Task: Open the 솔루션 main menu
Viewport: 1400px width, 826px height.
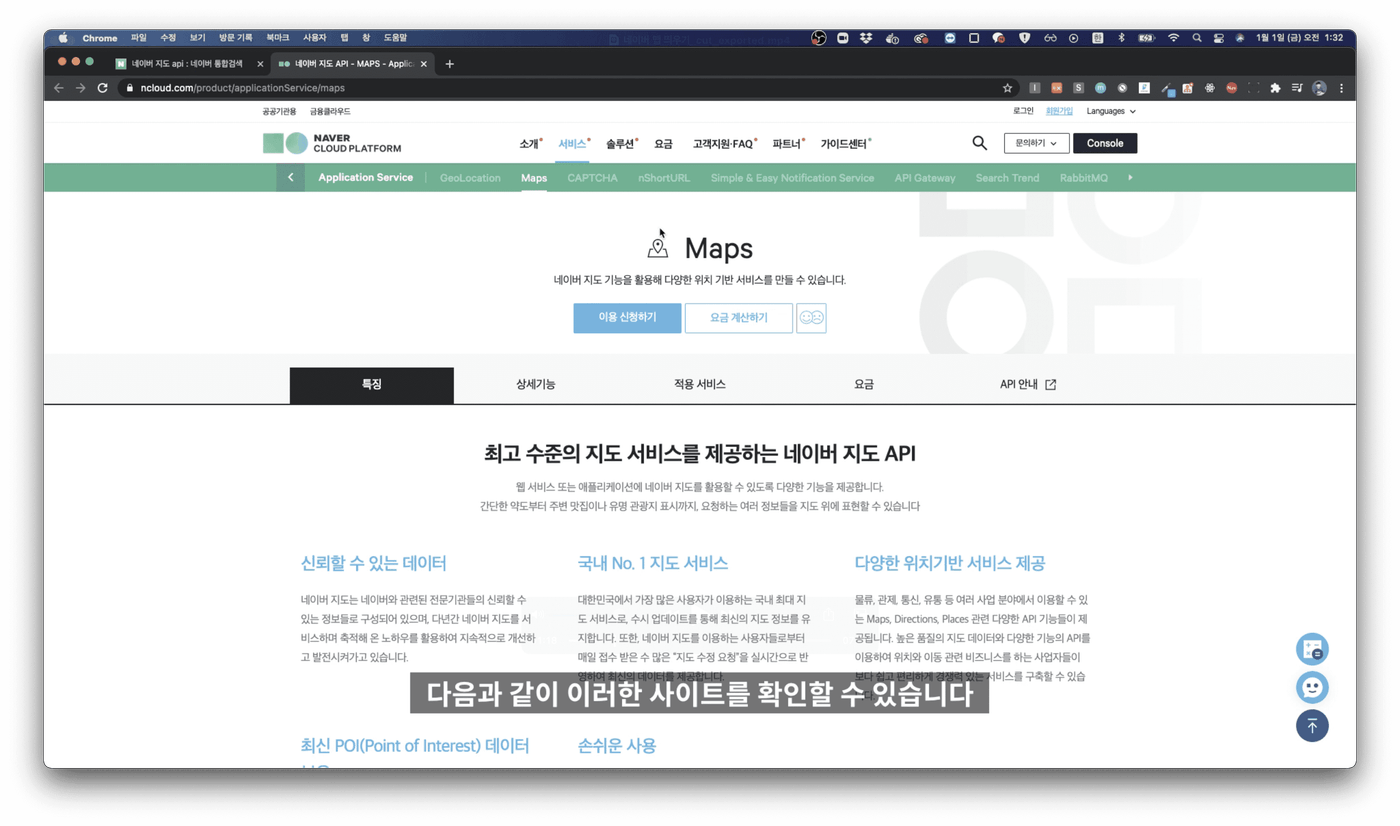Action: pyautogui.click(x=620, y=144)
